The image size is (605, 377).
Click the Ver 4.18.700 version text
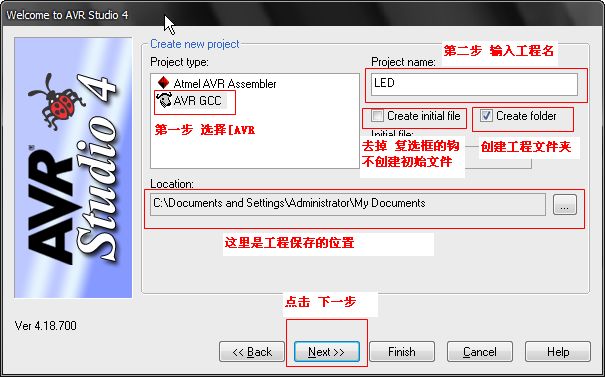coord(46,326)
